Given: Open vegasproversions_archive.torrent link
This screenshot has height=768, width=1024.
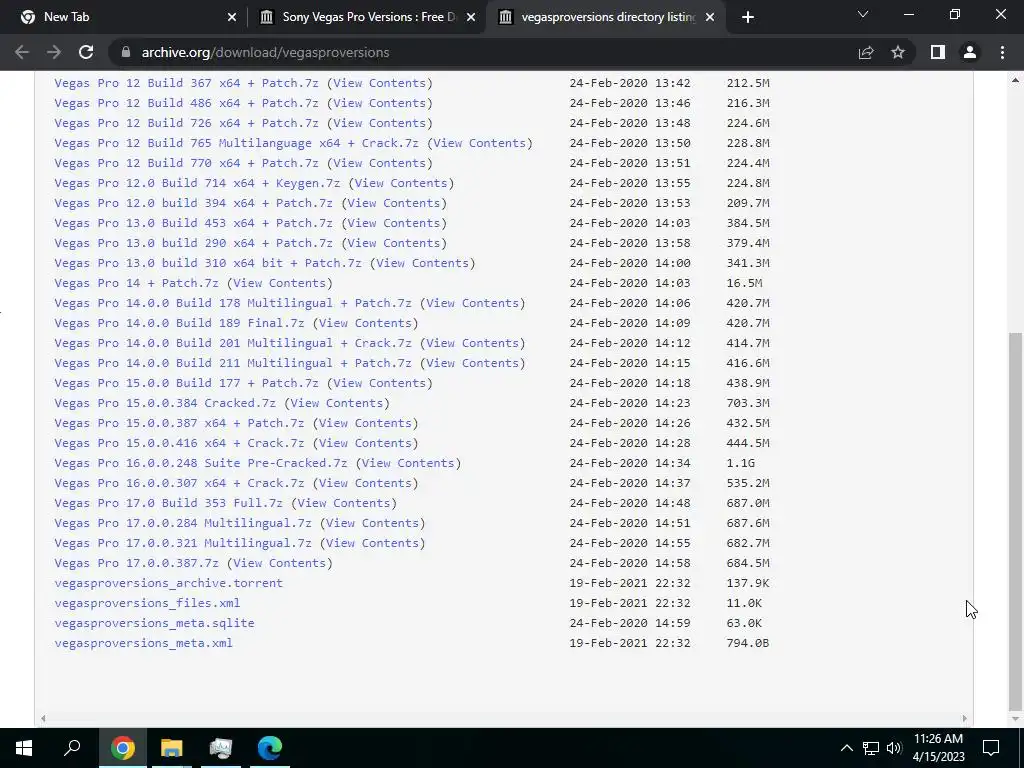Looking at the screenshot, I should [x=168, y=583].
